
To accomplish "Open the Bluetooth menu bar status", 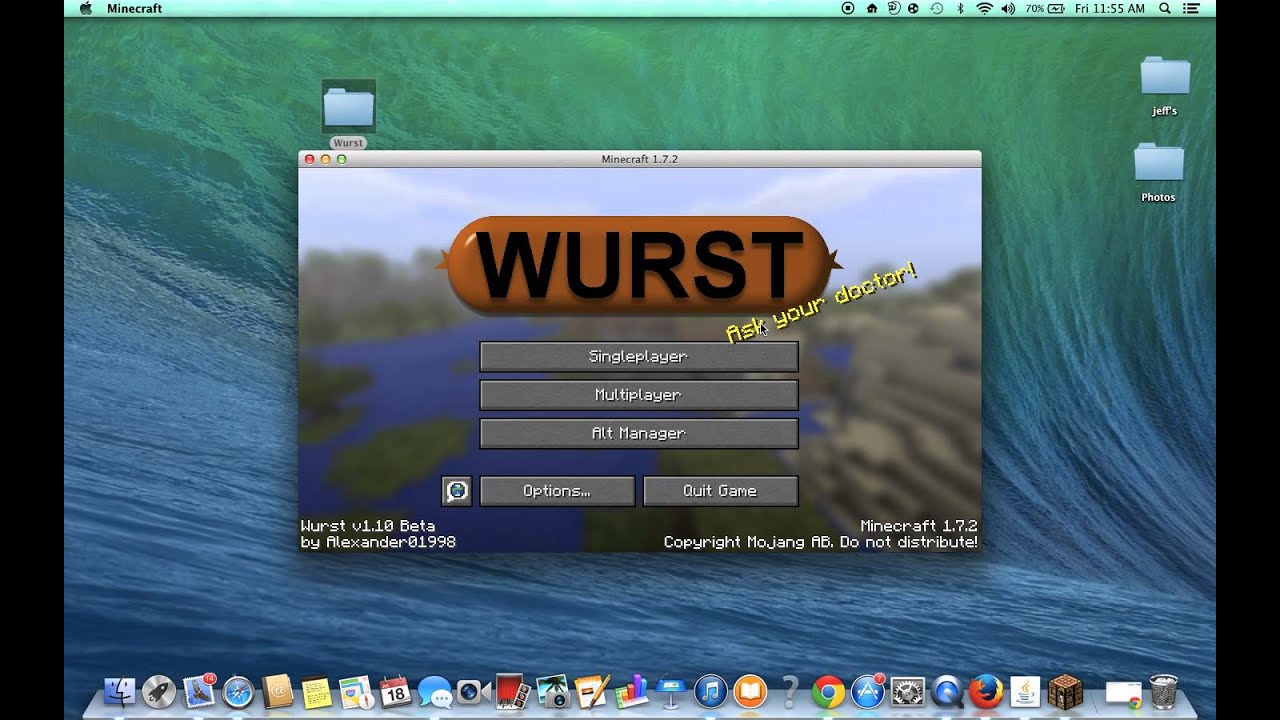I will (961, 8).
